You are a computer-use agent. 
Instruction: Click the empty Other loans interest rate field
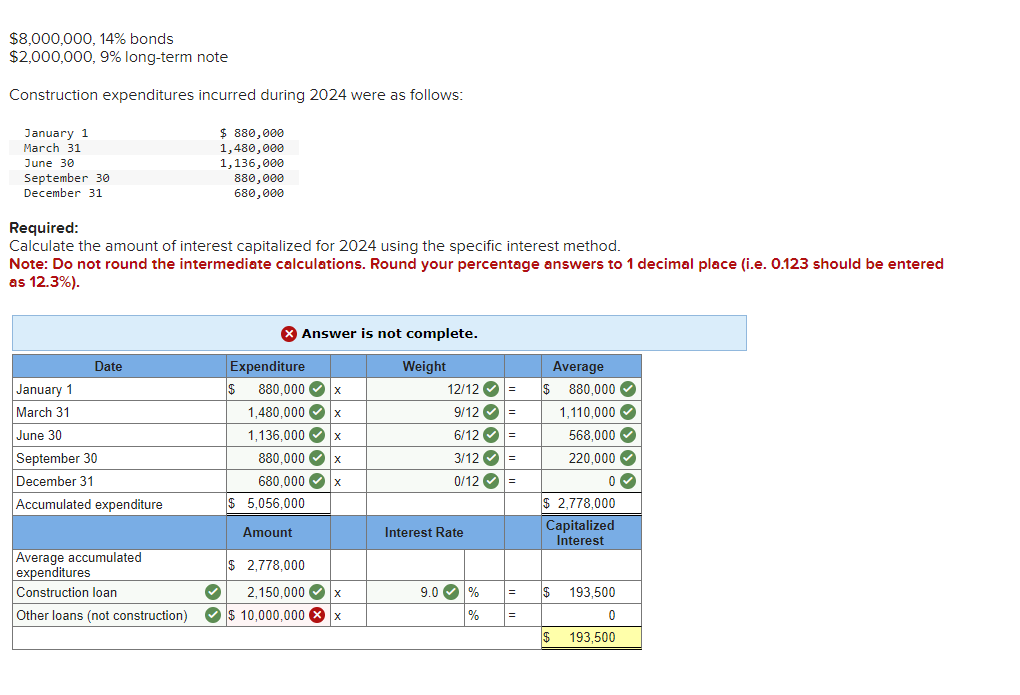[x=416, y=615]
